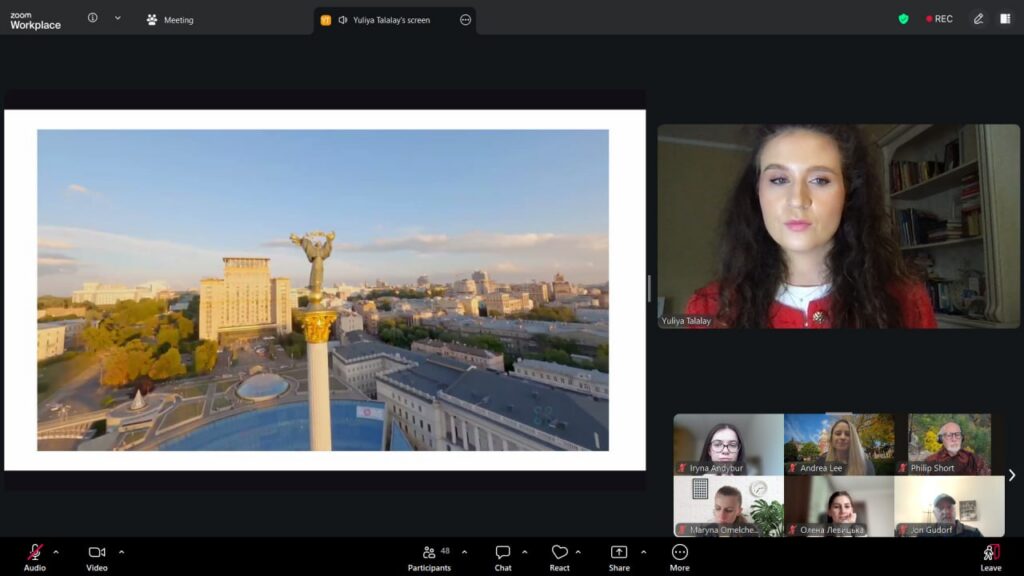Expand the audio settings arrow
The height and width of the screenshot is (576, 1024).
coord(56,552)
